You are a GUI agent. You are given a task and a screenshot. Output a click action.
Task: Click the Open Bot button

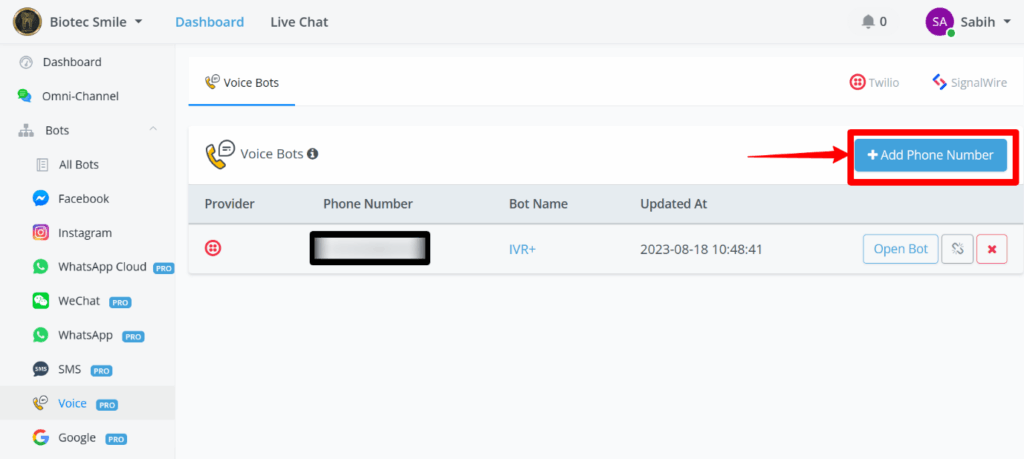coord(900,249)
